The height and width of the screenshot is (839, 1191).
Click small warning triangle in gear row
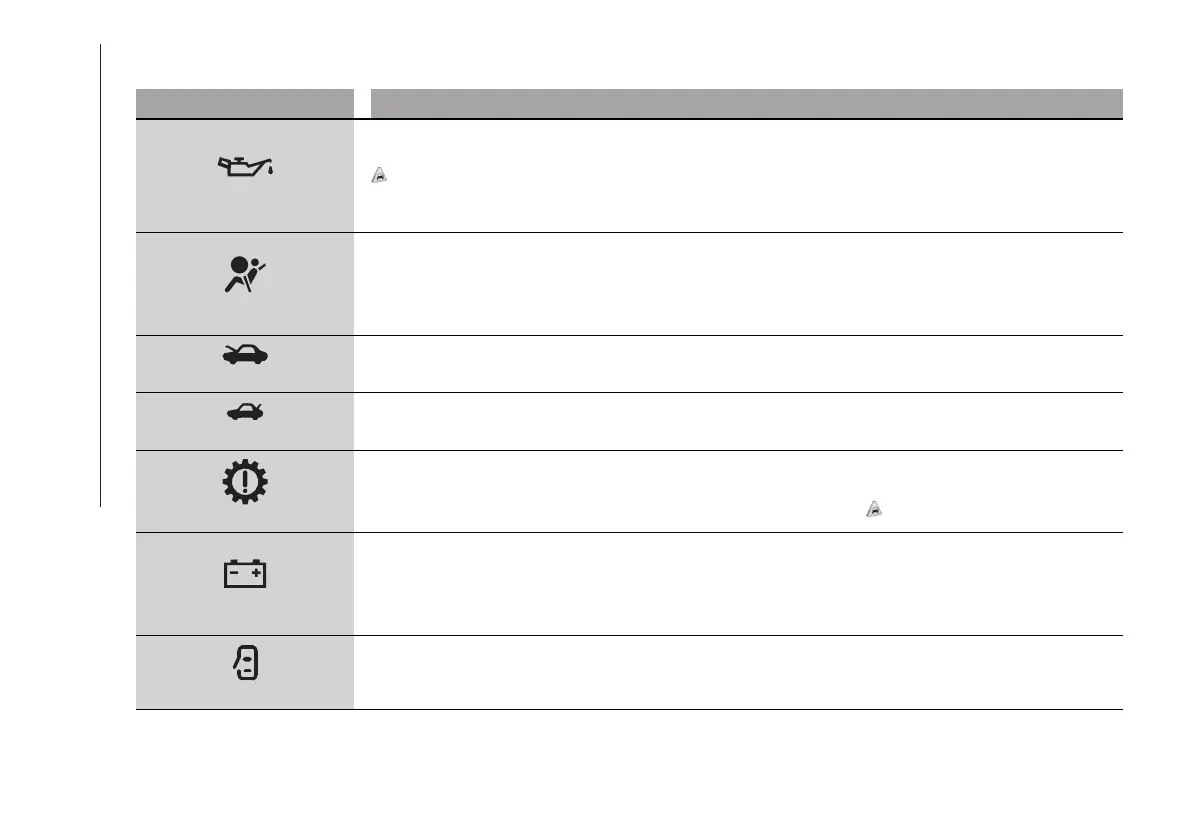[874, 510]
